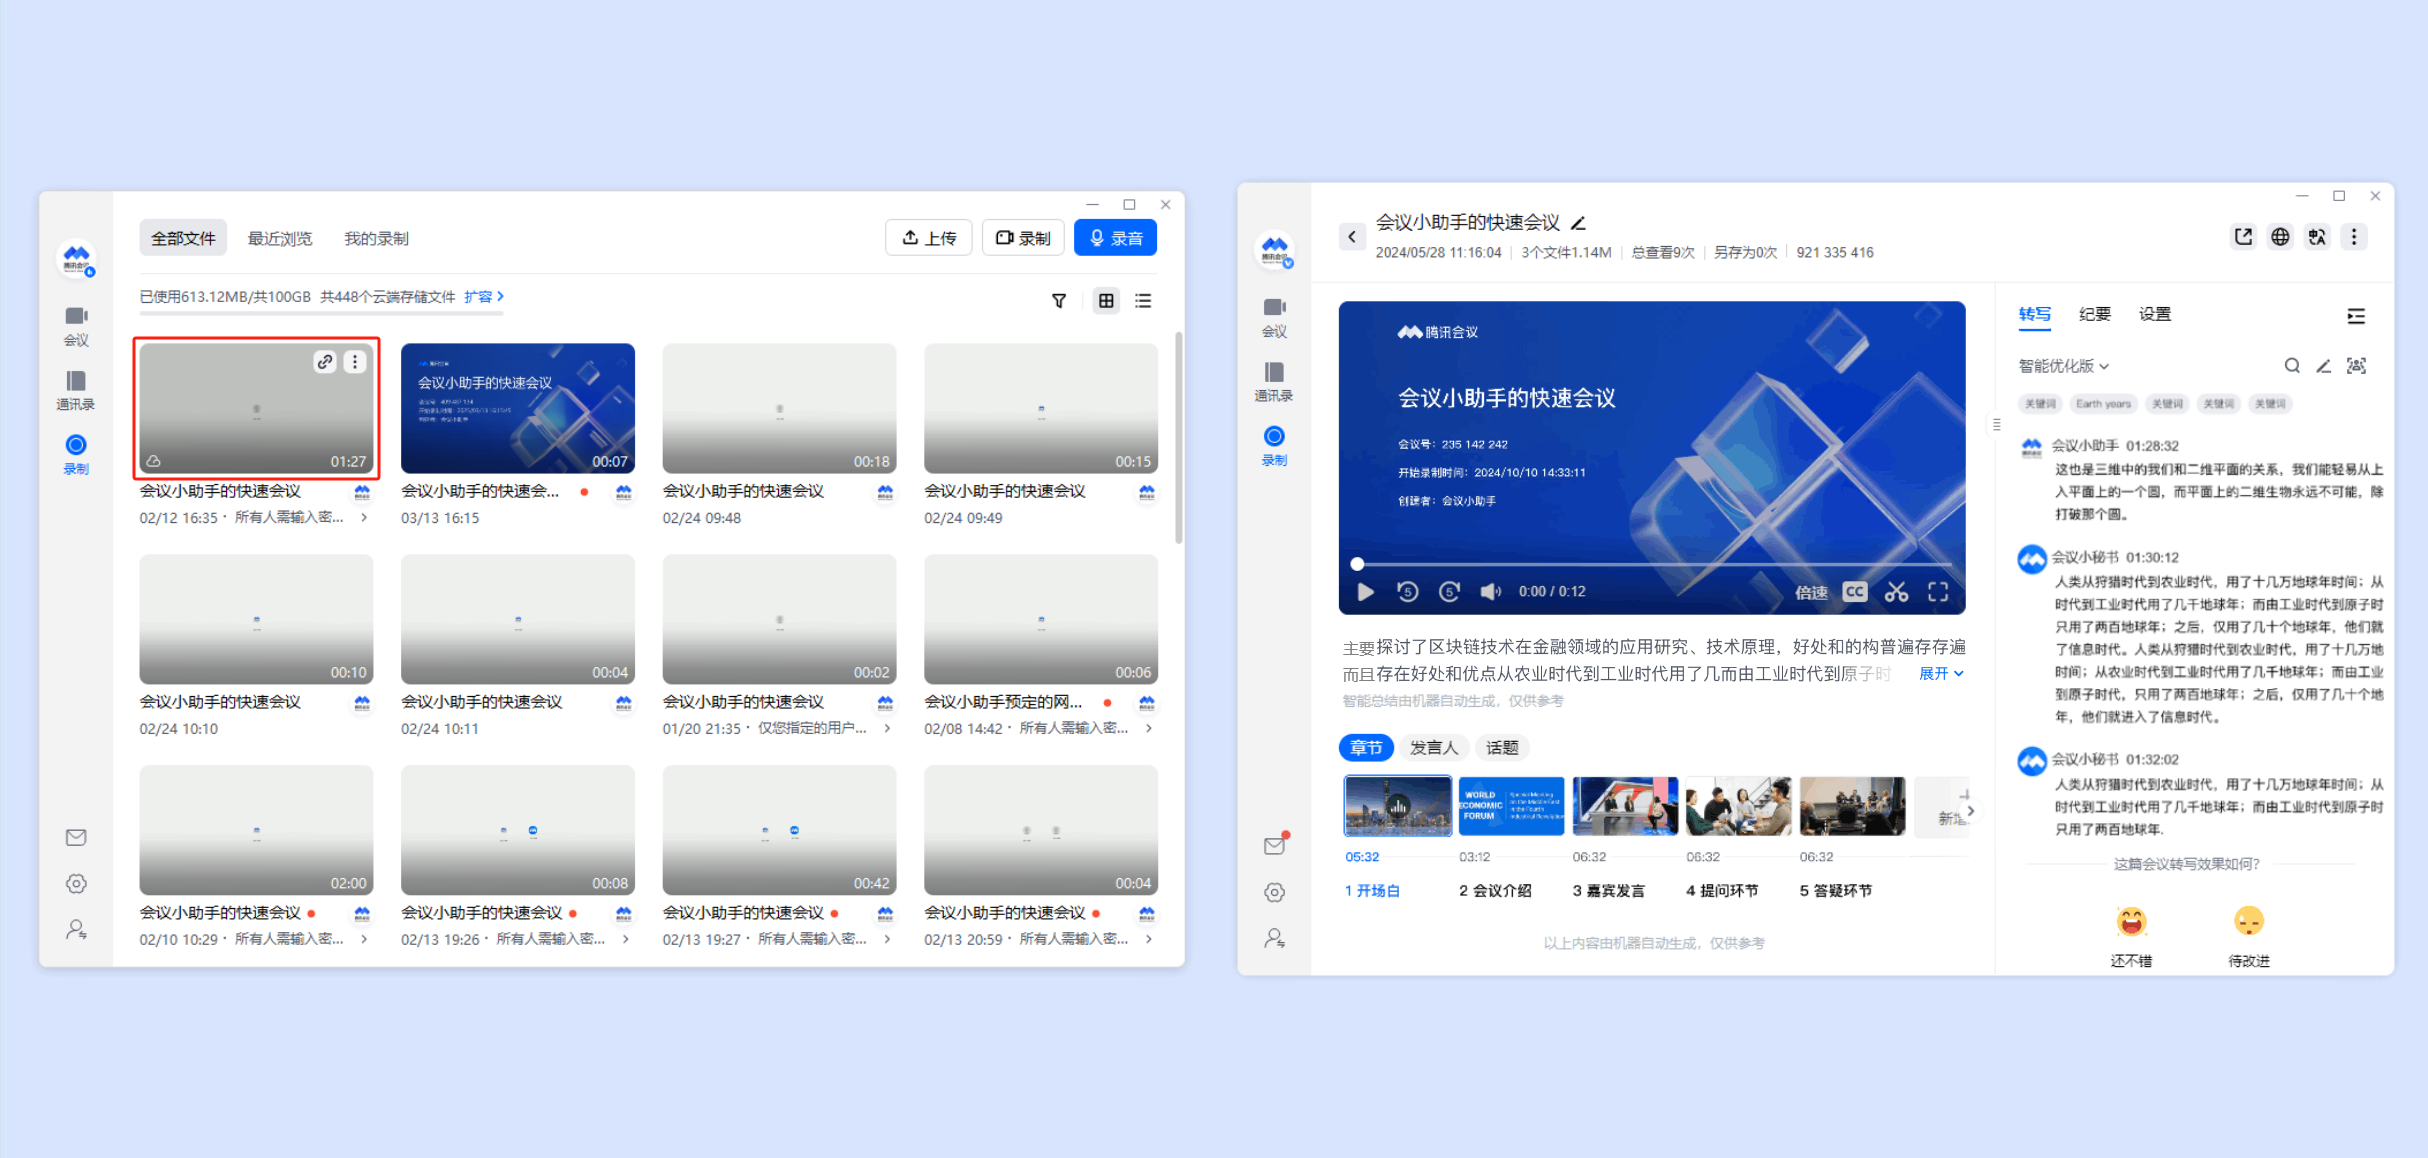The width and height of the screenshot is (2428, 1158).
Task: Open chapter thumbnail 2 会议介绍
Action: [1511, 805]
